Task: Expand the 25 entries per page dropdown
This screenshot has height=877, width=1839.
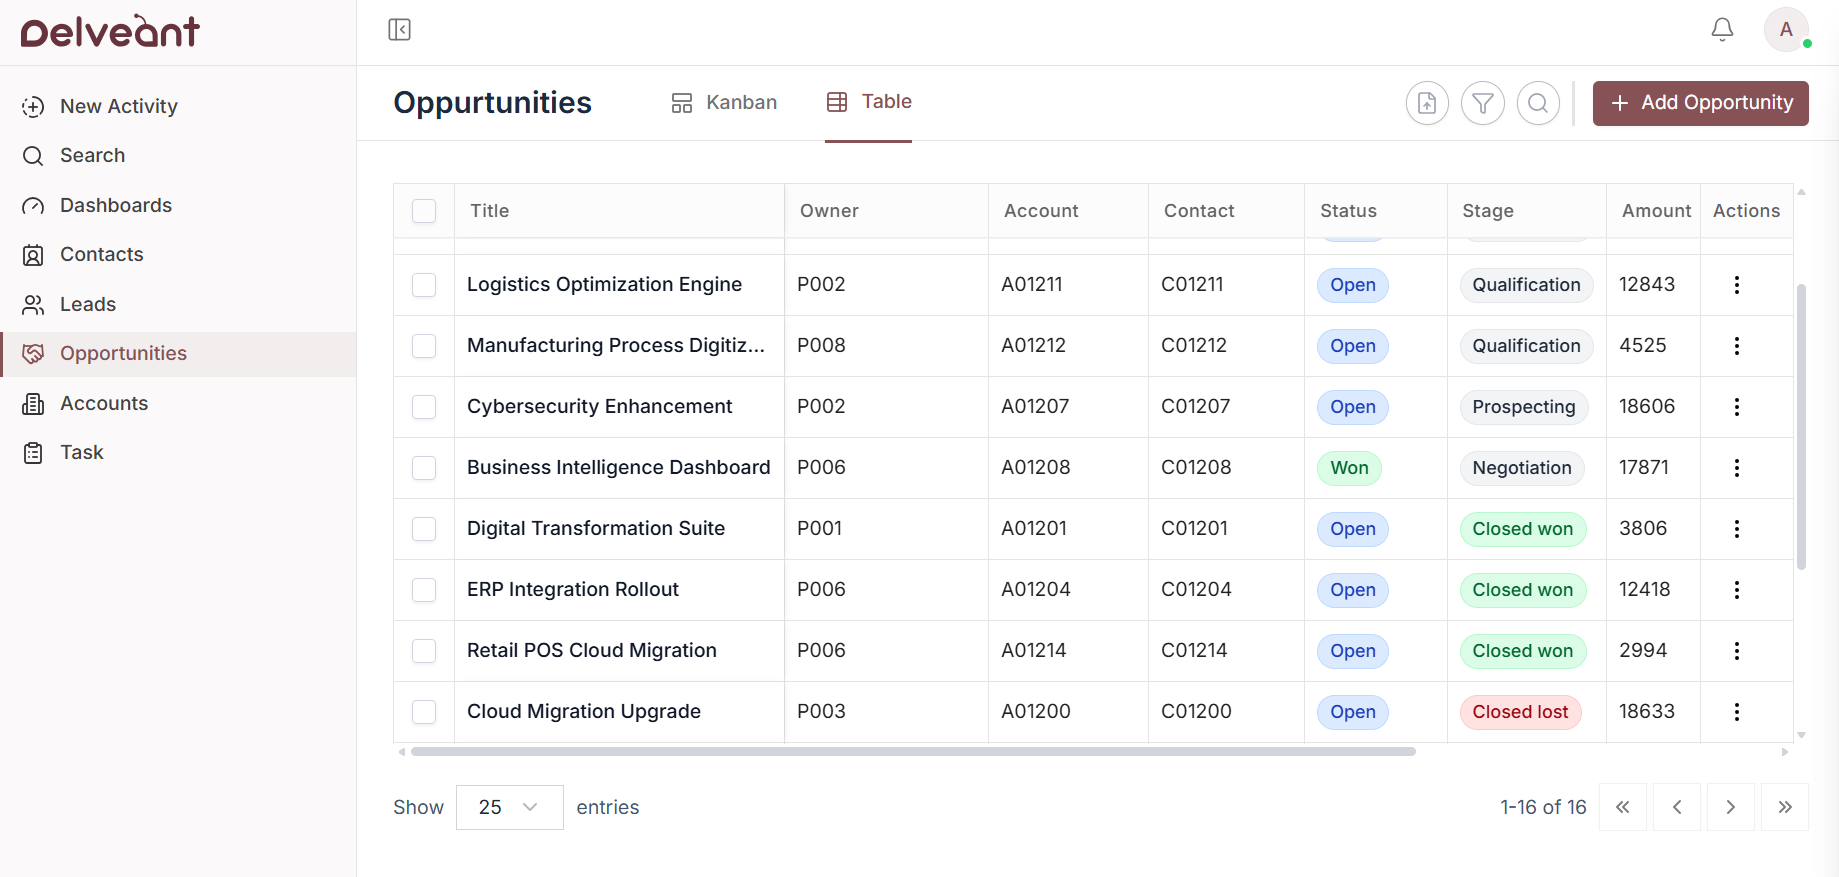Action: (509, 807)
